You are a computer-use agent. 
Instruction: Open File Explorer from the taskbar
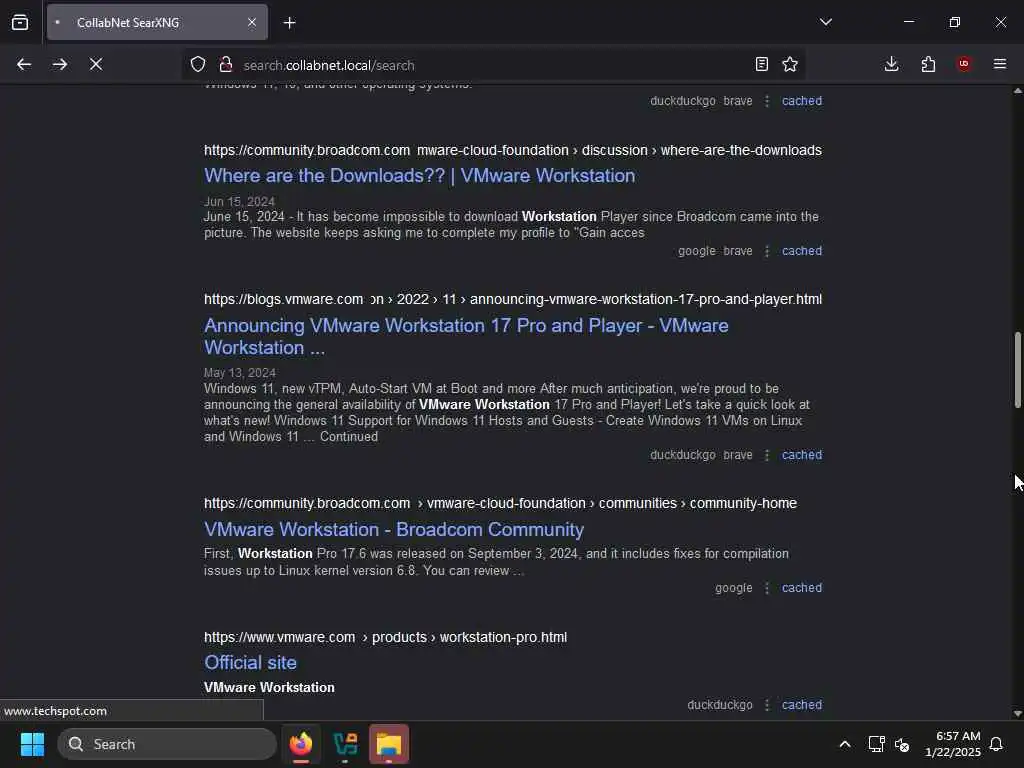point(389,744)
